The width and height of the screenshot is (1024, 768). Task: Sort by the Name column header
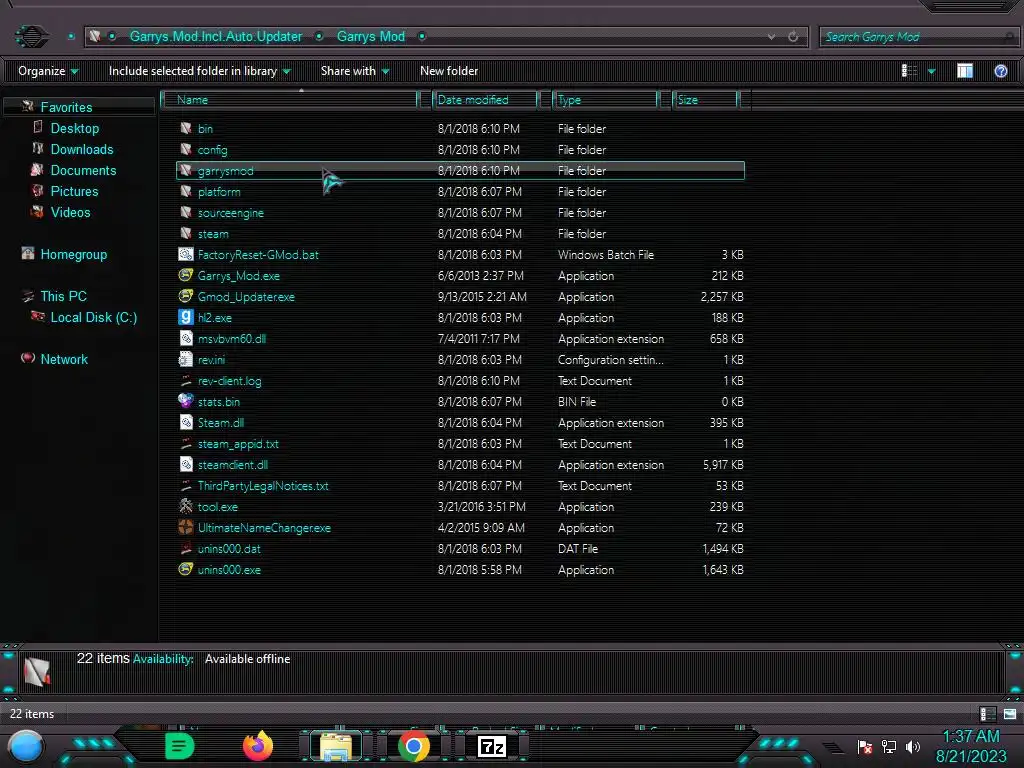pyautogui.click(x=290, y=100)
